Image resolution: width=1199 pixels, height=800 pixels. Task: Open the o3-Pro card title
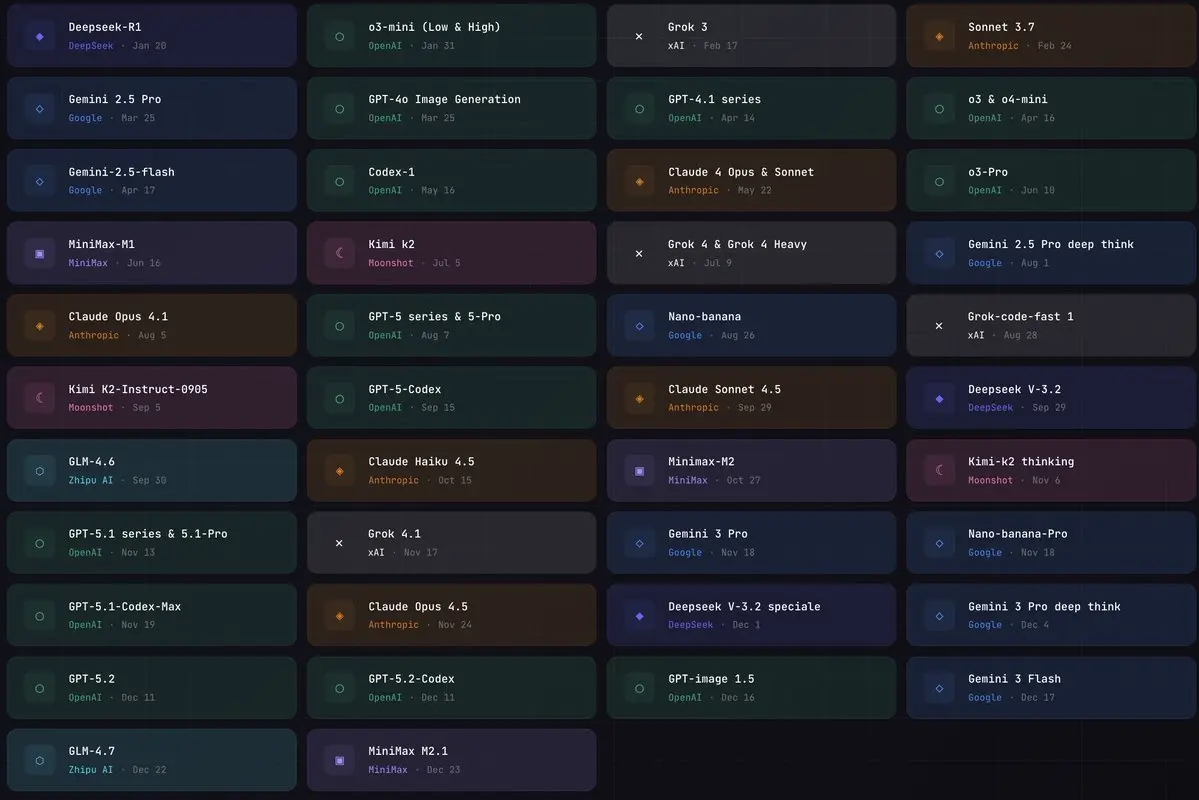click(x=987, y=172)
